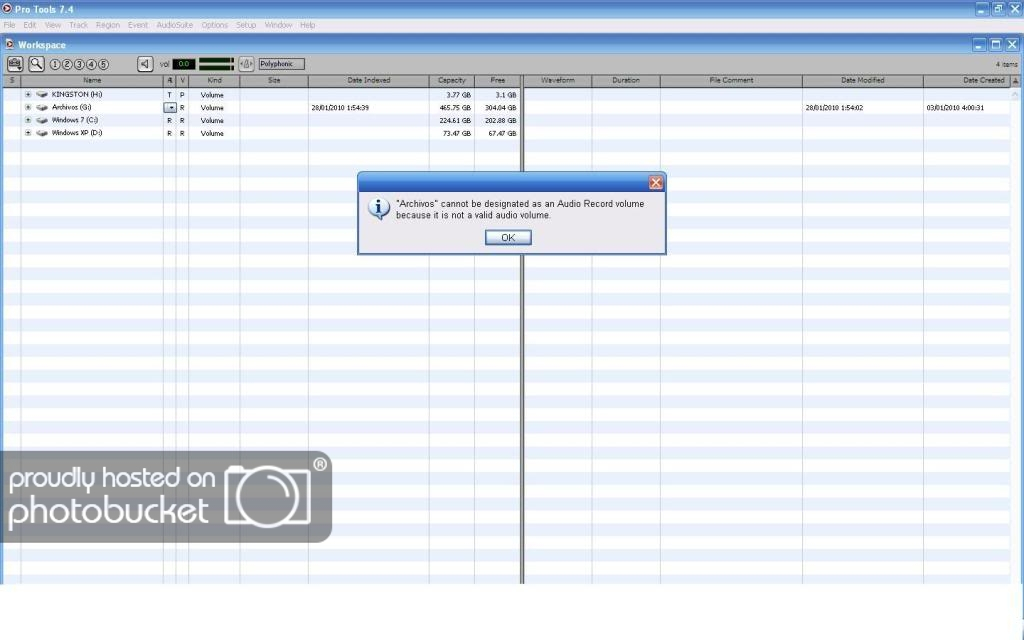The height and width of the screenshot is (640, 1024).
Task: Click the green preview level meter
Action: [216, 64]
